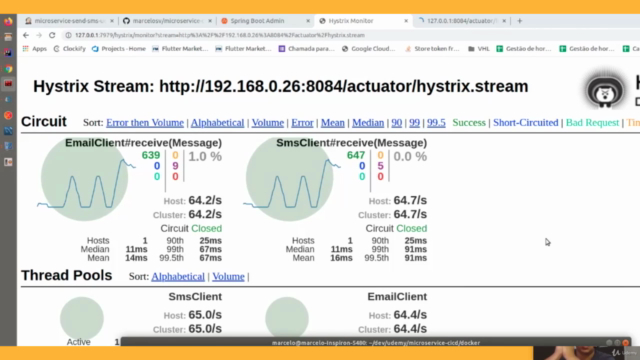Open a new browser tab with plus
The height and width of the screenshot is (360, 640).
tap(520, 21)
